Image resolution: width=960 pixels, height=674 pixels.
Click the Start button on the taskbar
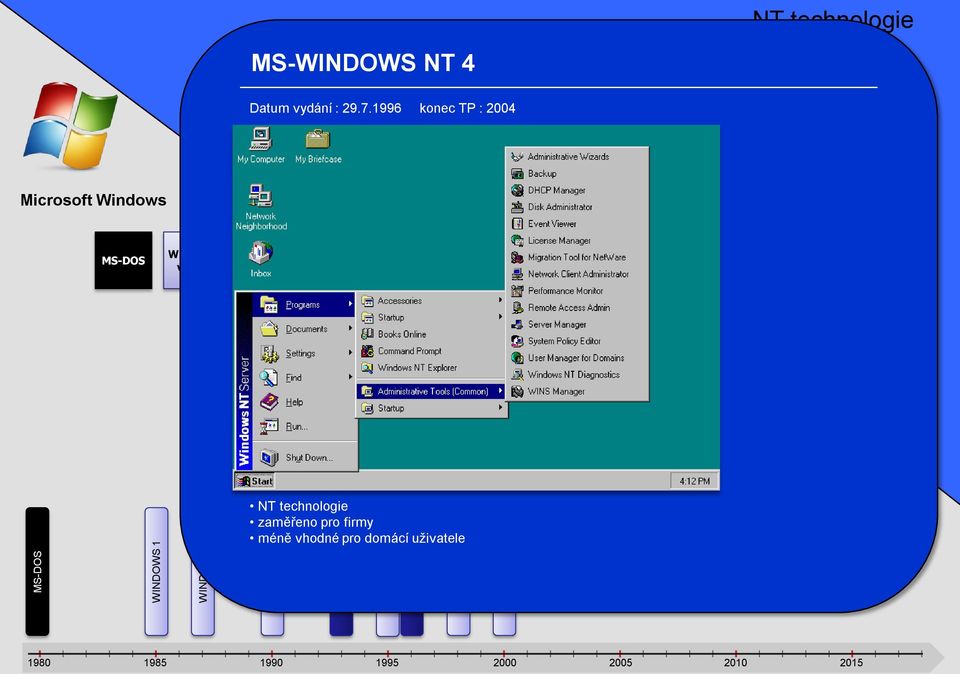(255, 481)
